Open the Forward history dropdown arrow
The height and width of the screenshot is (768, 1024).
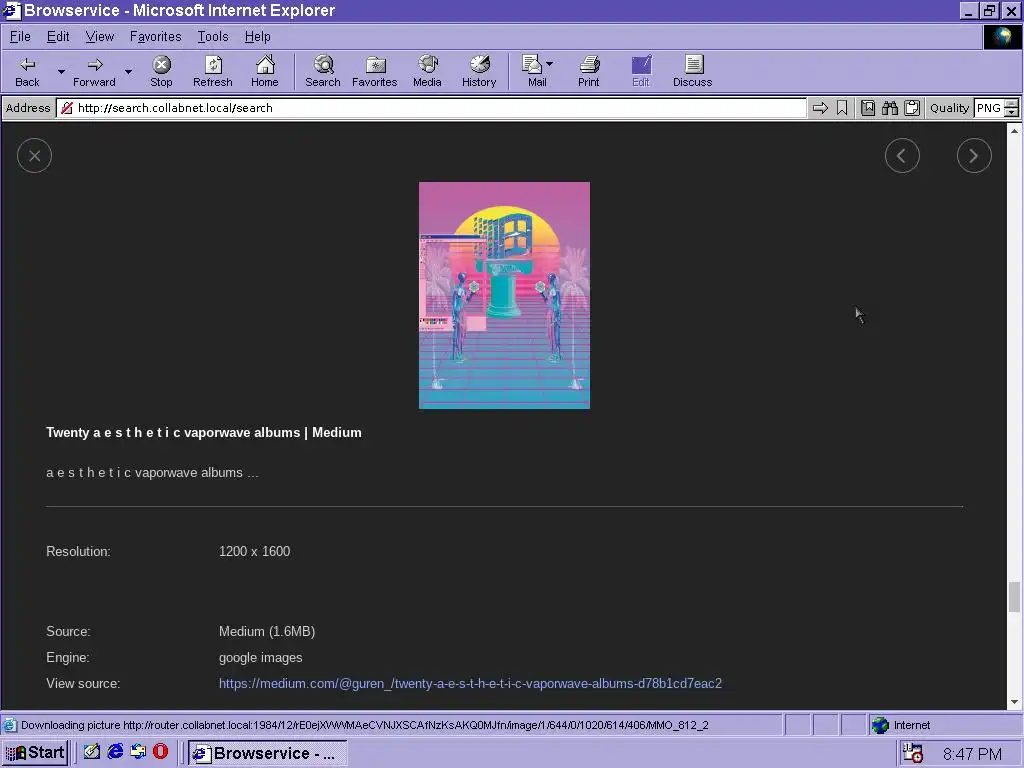click(128, 72)
